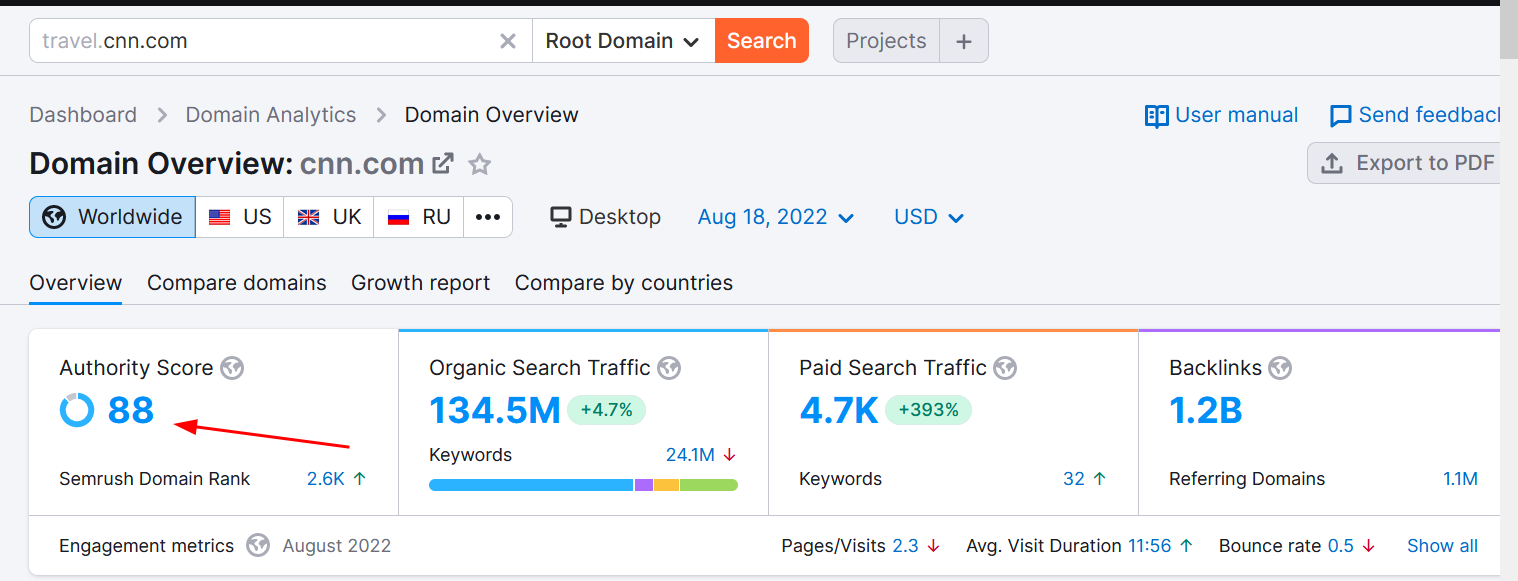This screenshot has height=581, width=1518.
Task: Switch to UK database
Action: [329, 217]
